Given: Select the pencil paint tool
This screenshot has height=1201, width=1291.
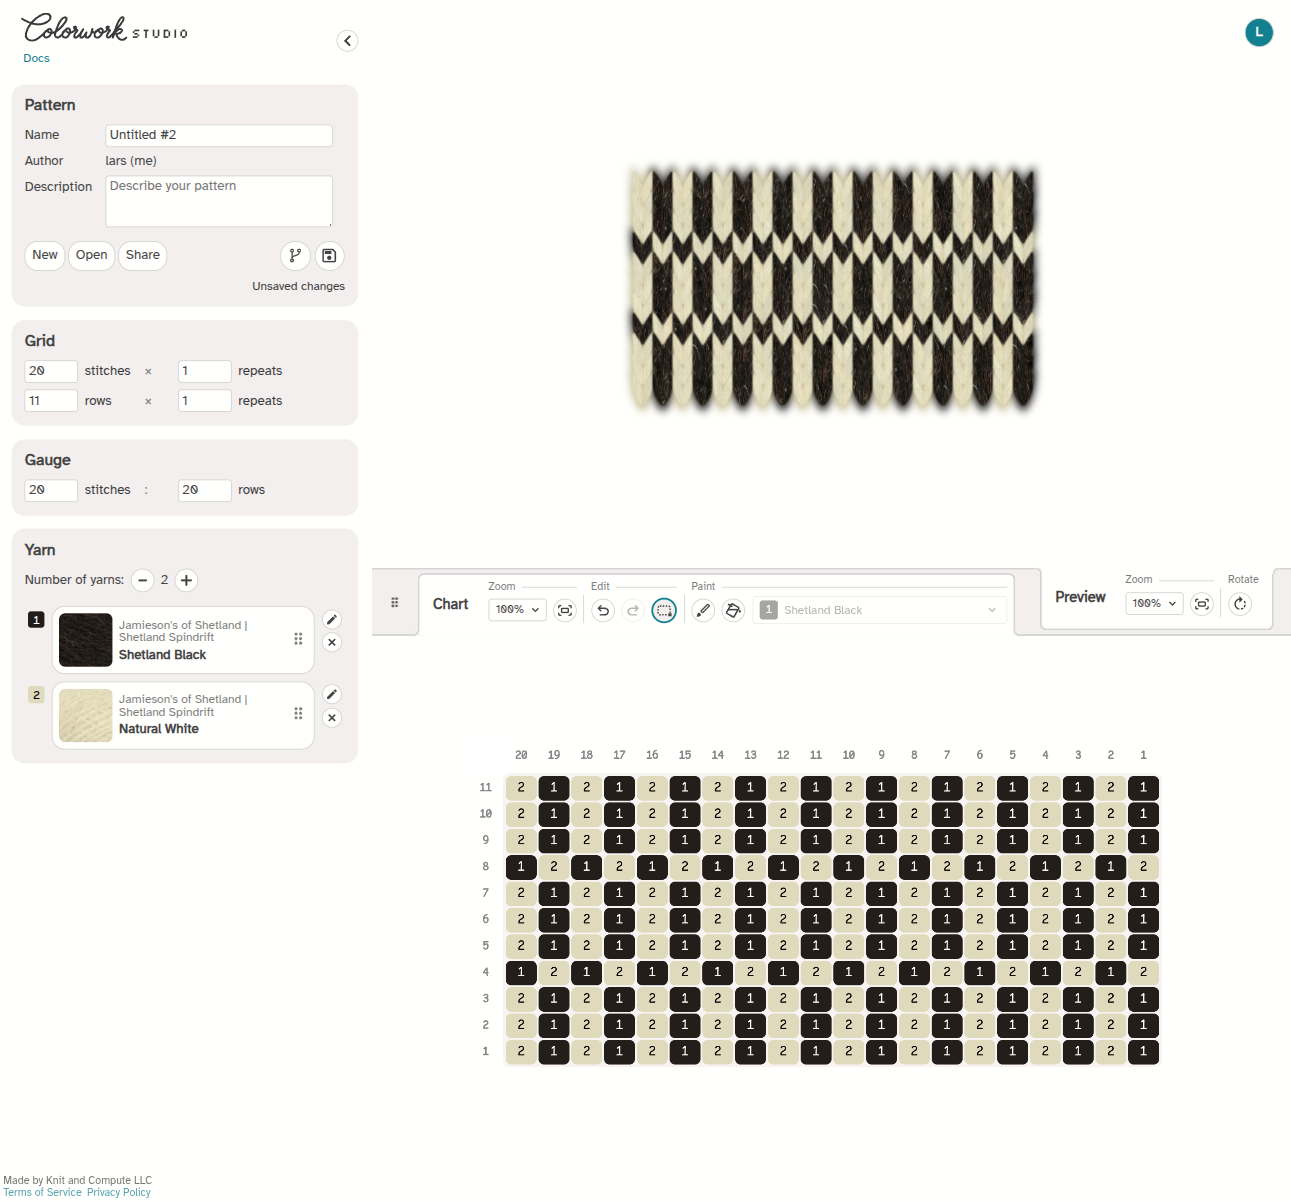Looking at the screenshot, I should tap(703, 610).
